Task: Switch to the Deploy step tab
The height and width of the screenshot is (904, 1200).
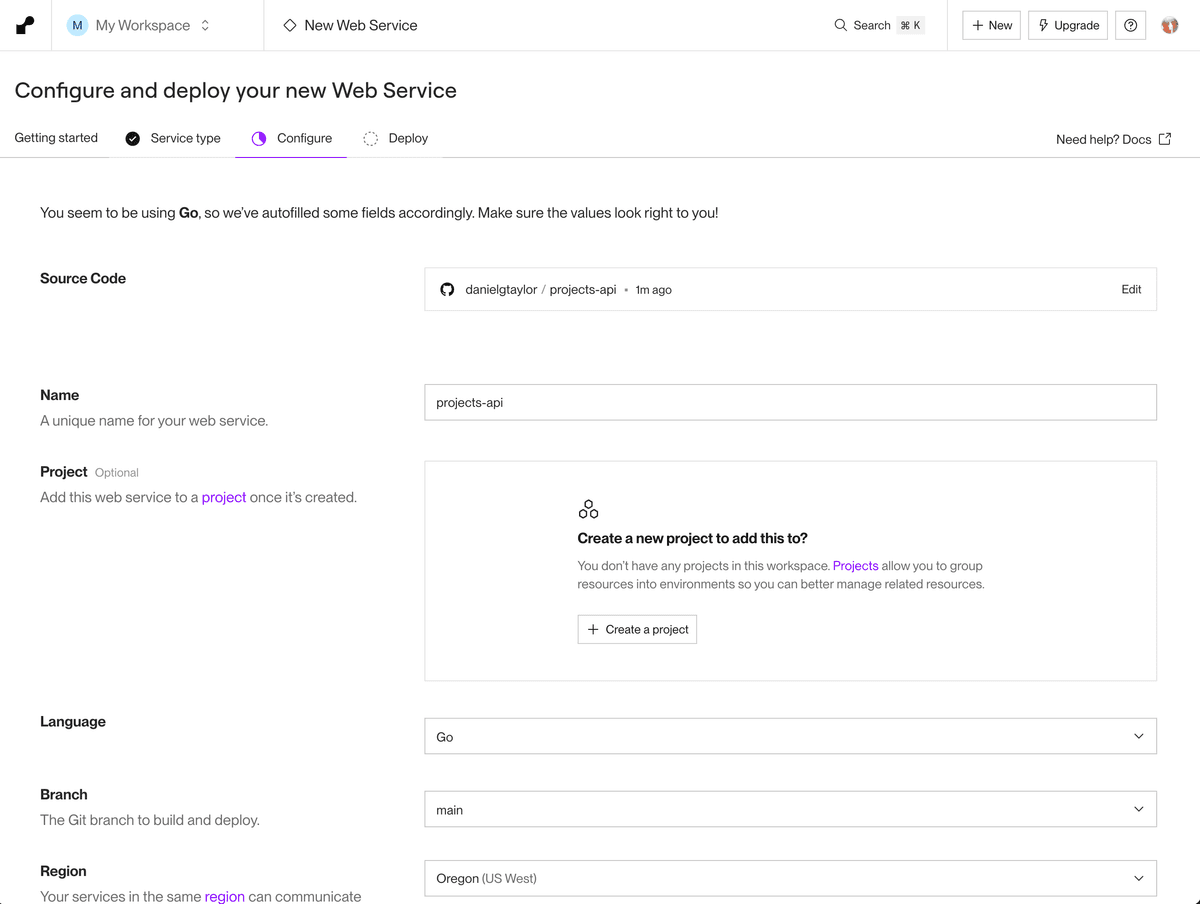Action: point(396,138)
